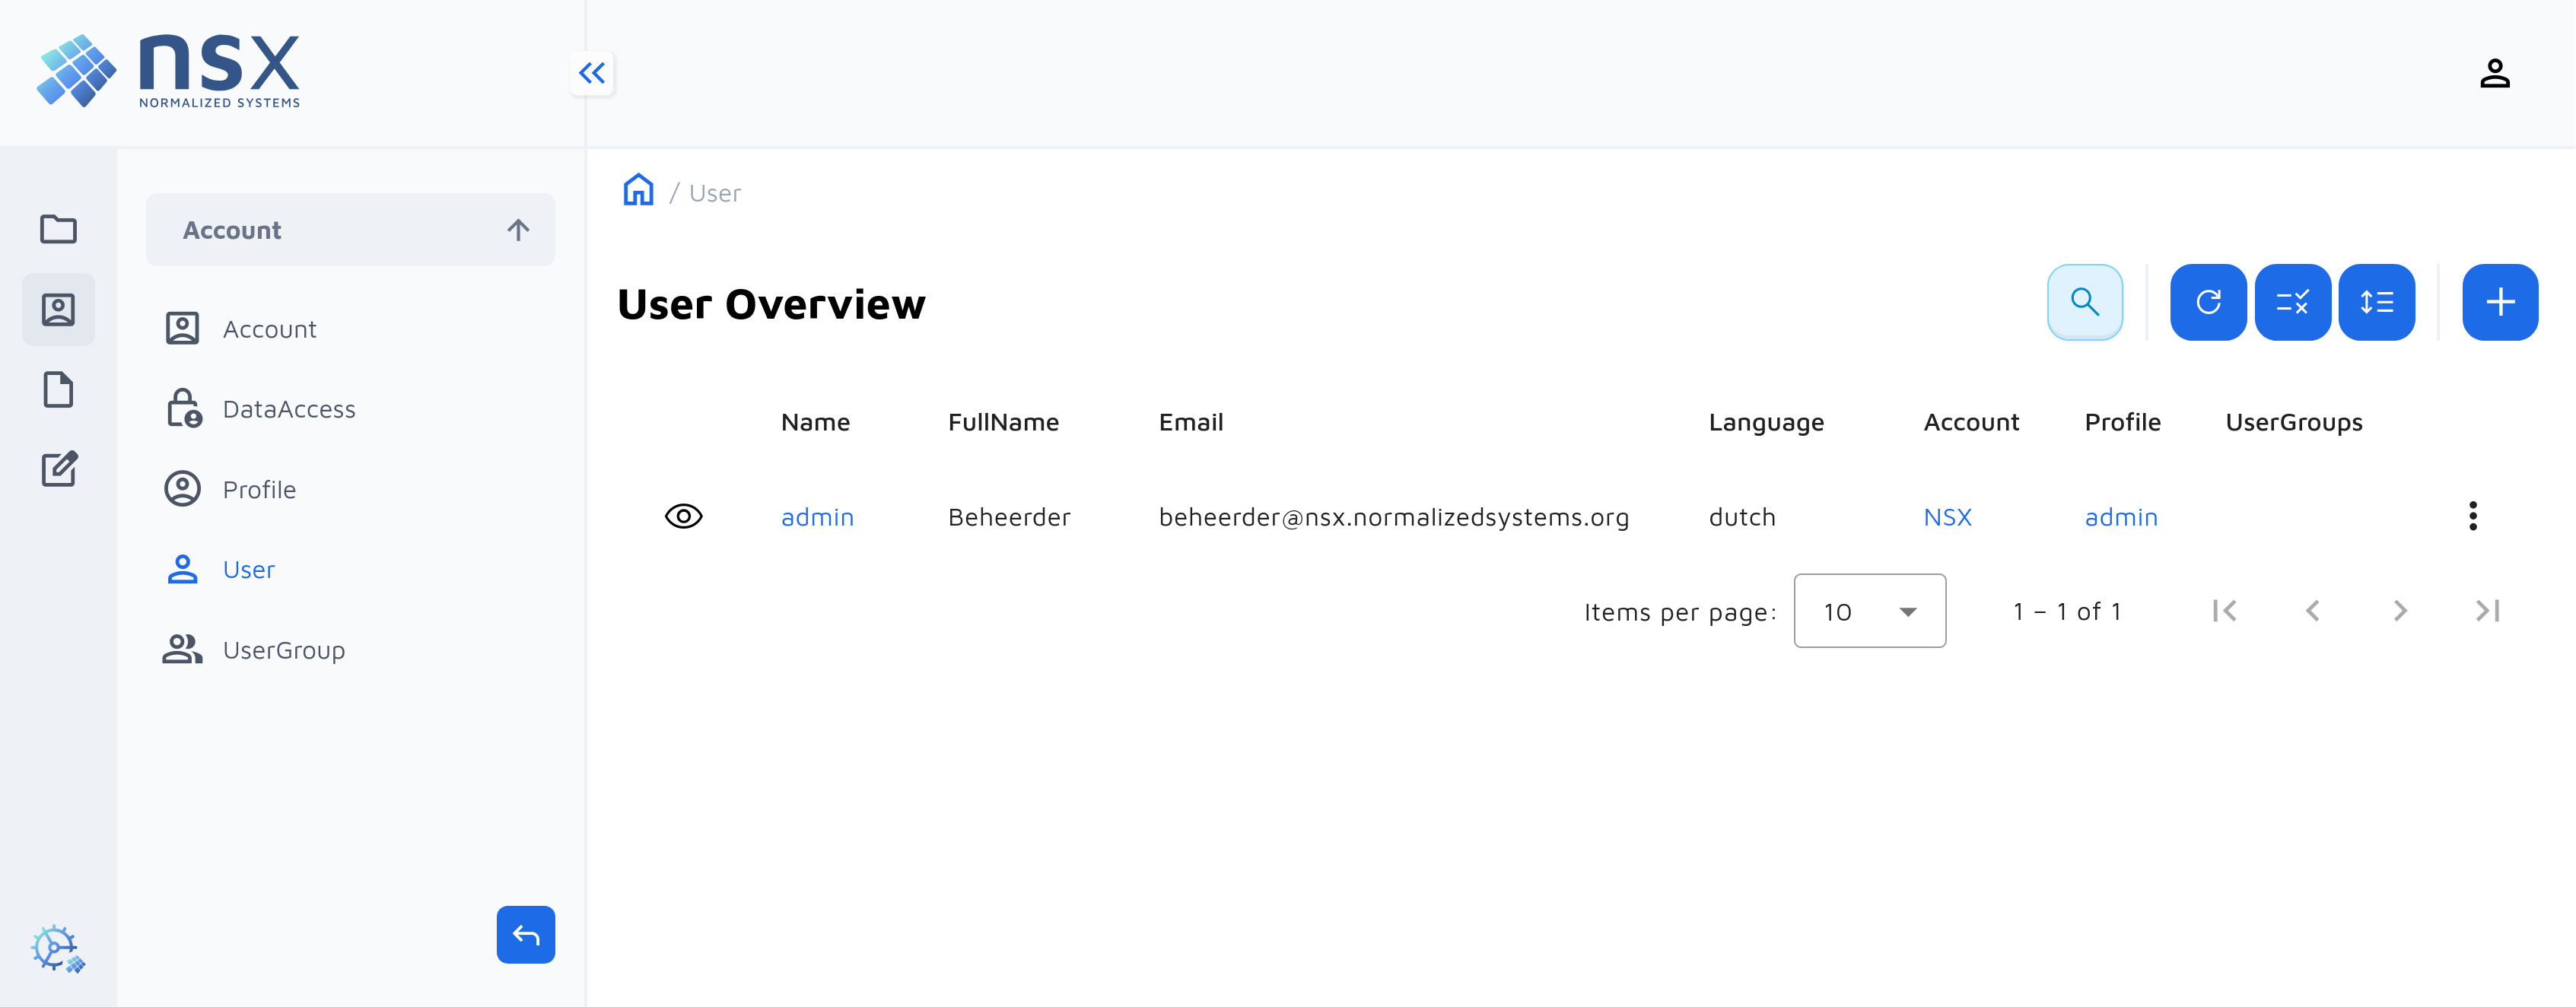Open the admin profile link in Profile column

[x=2120, y=517]
